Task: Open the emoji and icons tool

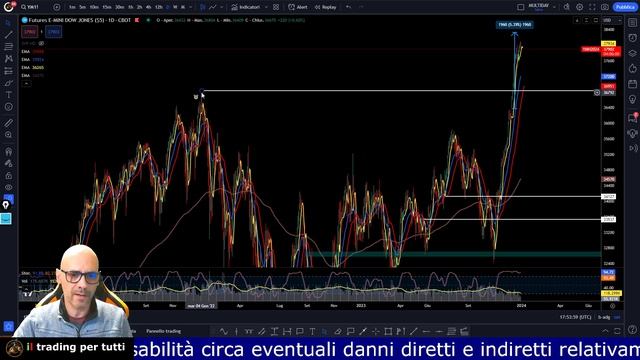Action: coord(9,107)
